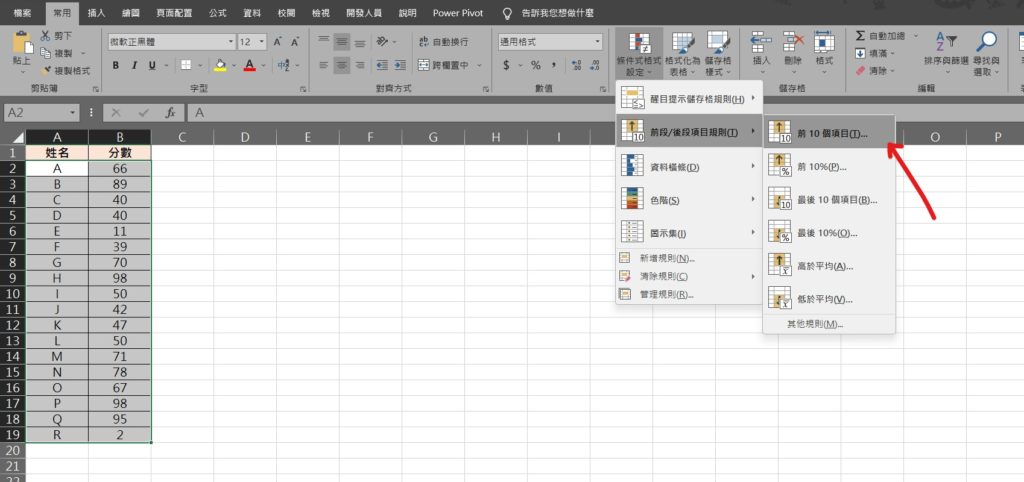The height and width of the screenshot is (482, 1024).
Task: Open Icon Sets (圖示集) submenu
Action: click(x=689, y=233)
